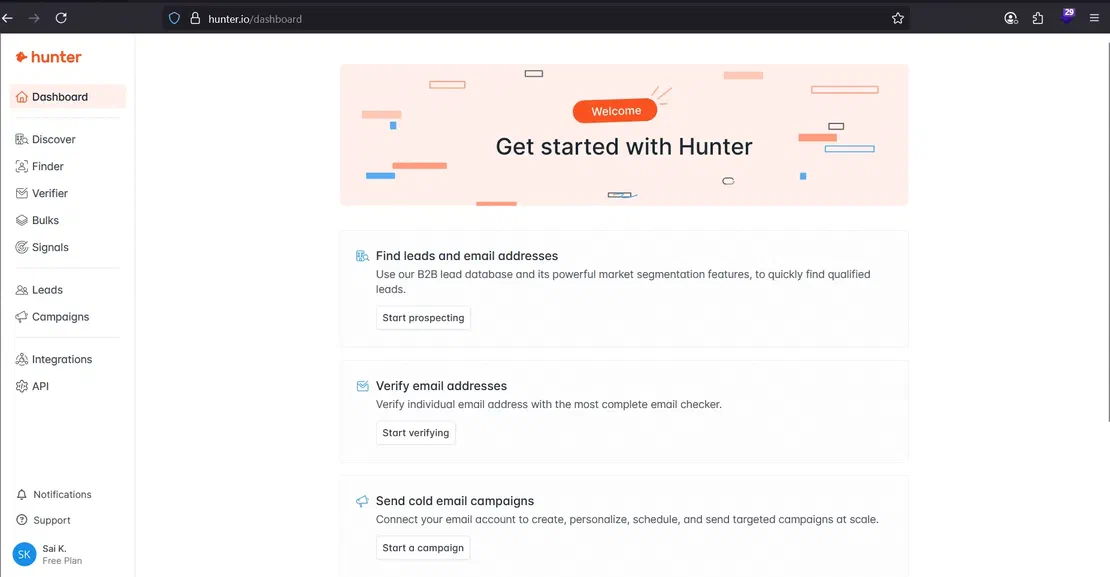Bookmark the page with star icon
Viewport: 1110px width, 577px height.
(898, 18)
